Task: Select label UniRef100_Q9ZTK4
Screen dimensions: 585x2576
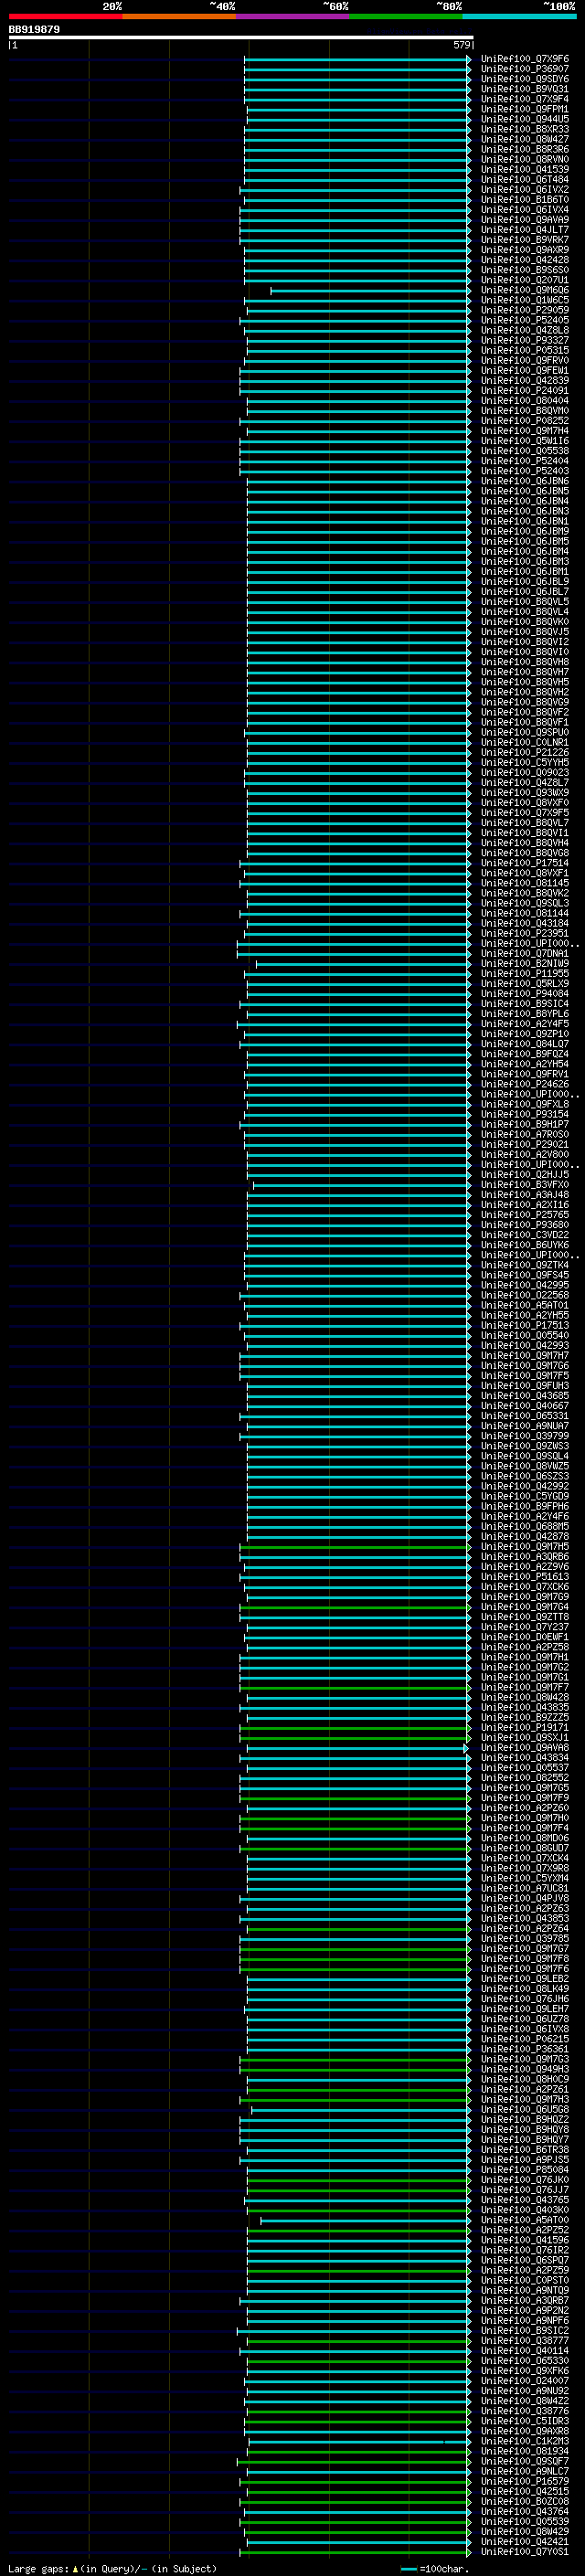Action: [524, 1265]
